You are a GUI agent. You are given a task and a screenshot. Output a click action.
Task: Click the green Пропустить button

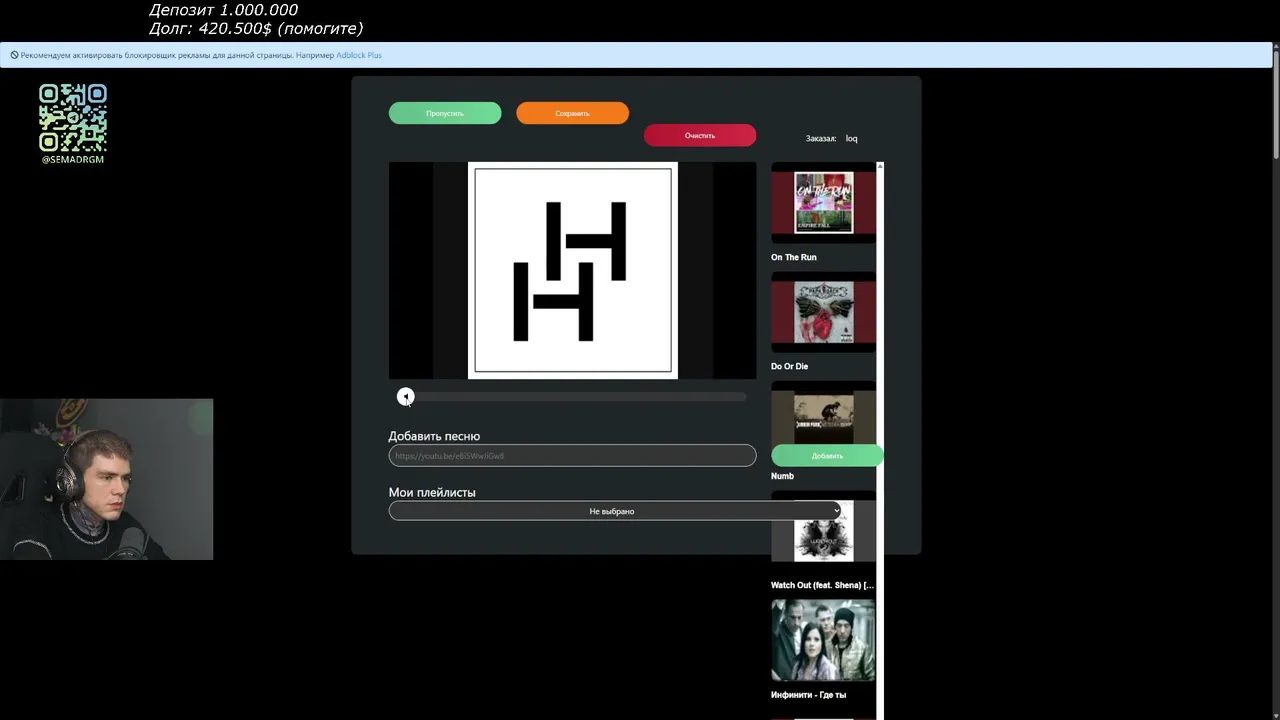coord(445,113)
